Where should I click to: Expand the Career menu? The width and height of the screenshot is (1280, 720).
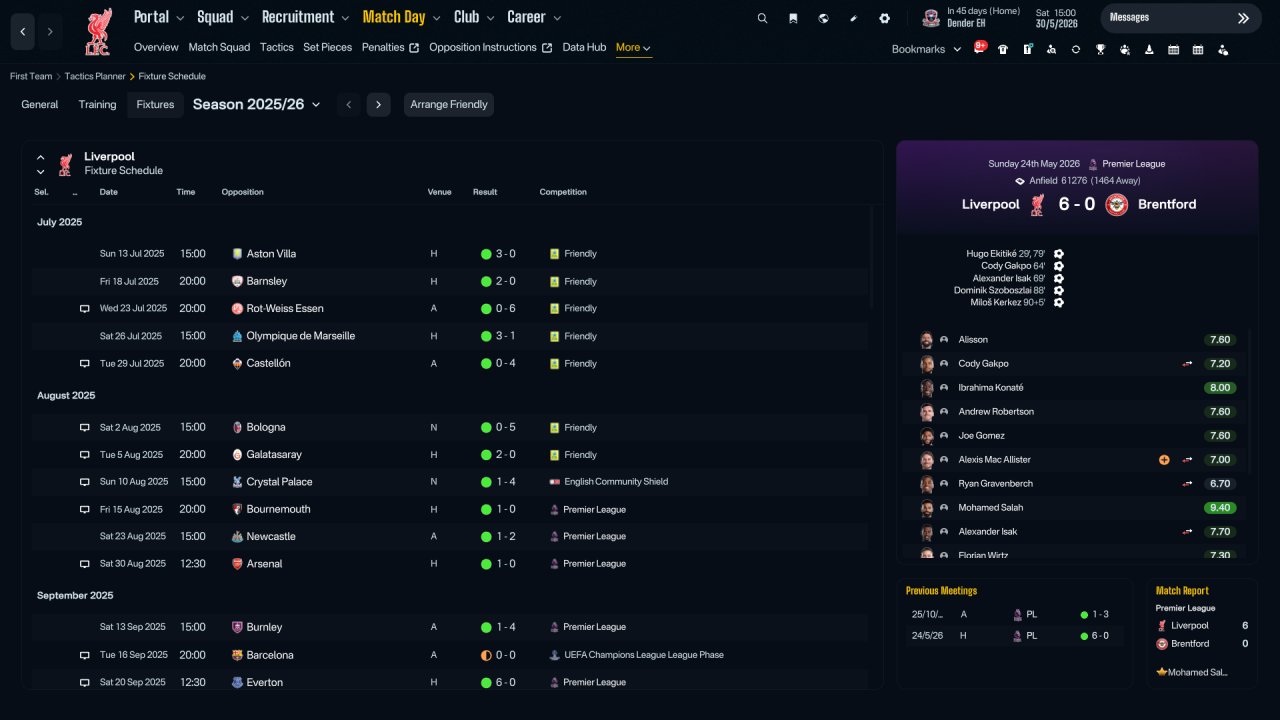(x=534, y=17)
